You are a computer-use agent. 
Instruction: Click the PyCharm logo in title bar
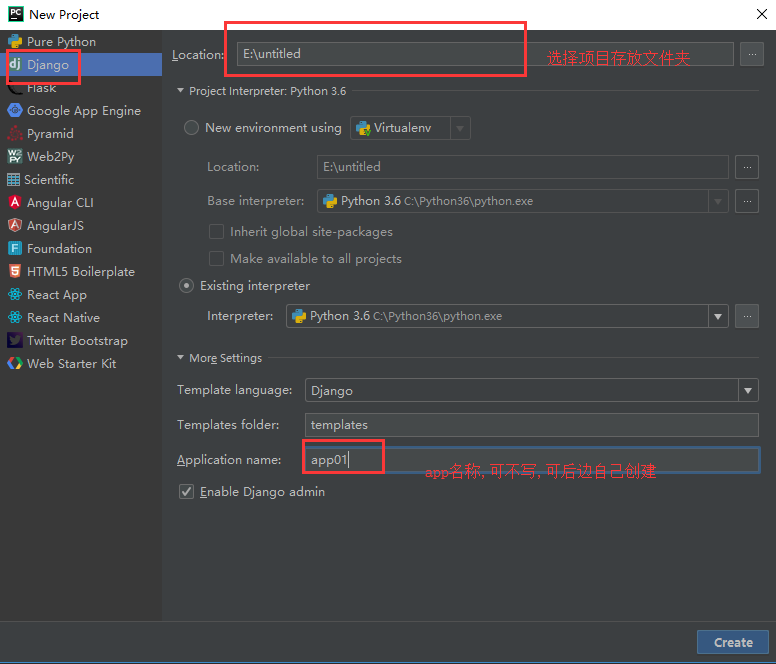tap(16, 14)
